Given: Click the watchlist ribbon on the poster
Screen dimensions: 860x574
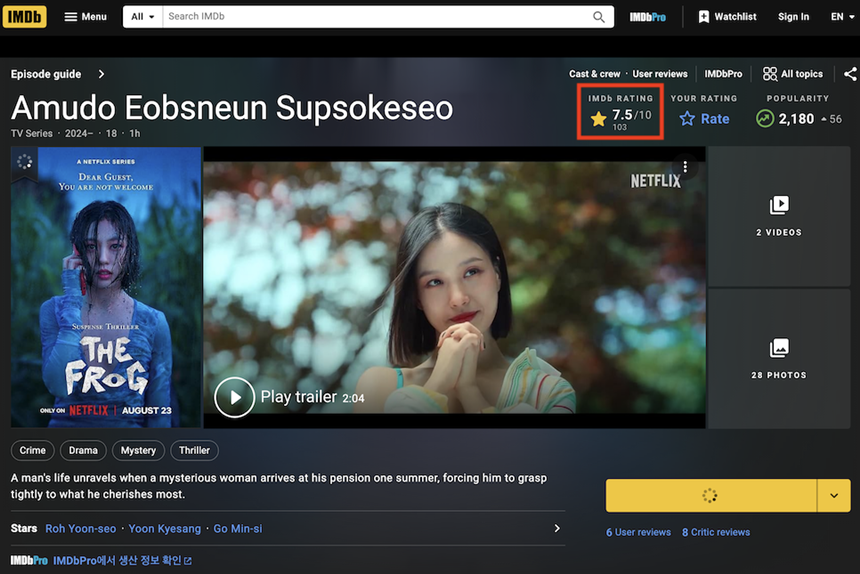Looking at the screenshot, I should tap(24, 162).
